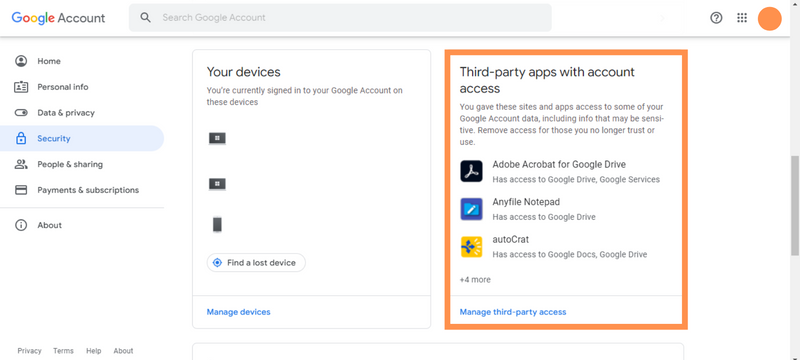Open Data & privacy section
Viewport: 800px width, 360px height.
[x=82, y=113]
